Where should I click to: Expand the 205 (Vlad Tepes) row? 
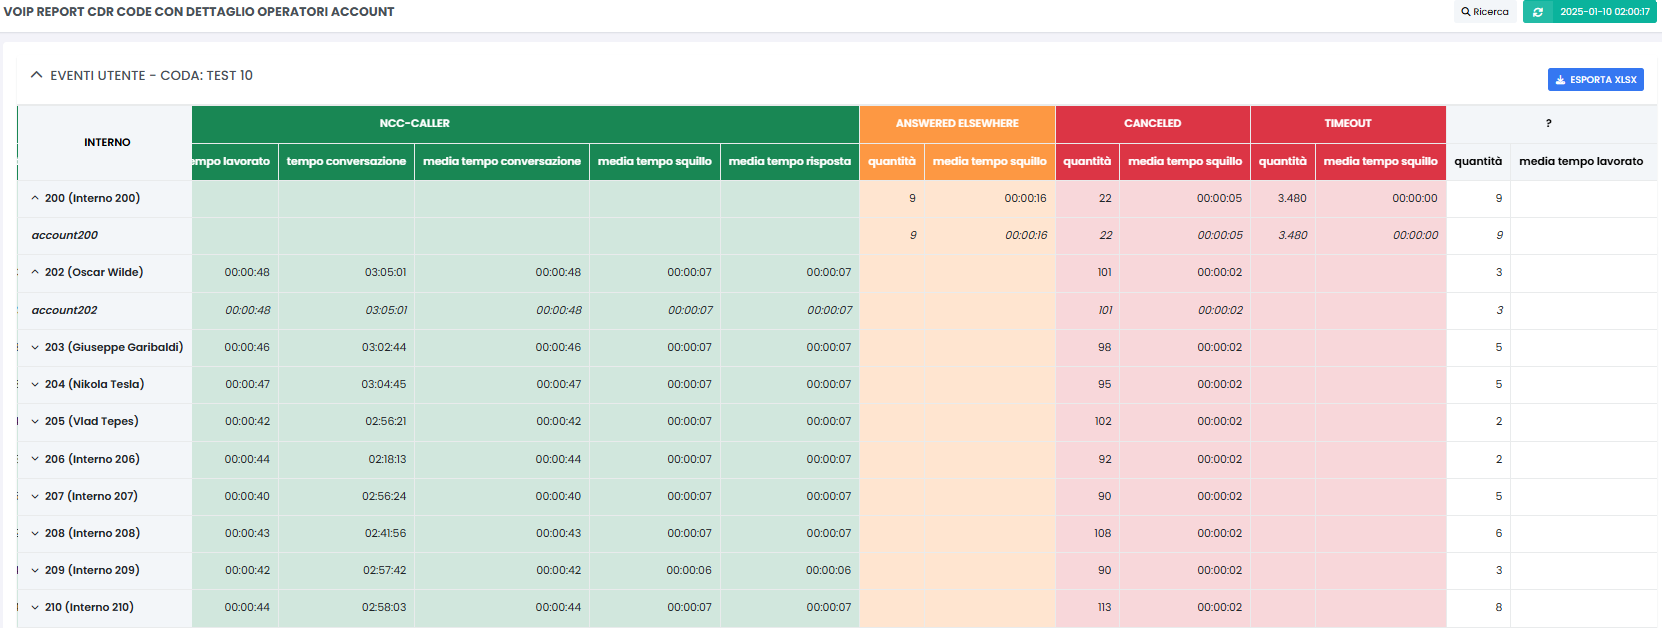click(x=35, y=421)
